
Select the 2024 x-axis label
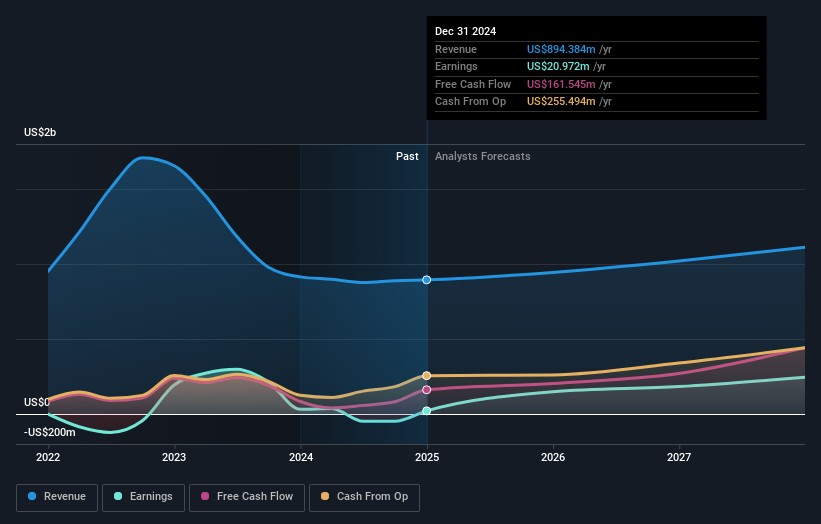[x=301, y=458]
